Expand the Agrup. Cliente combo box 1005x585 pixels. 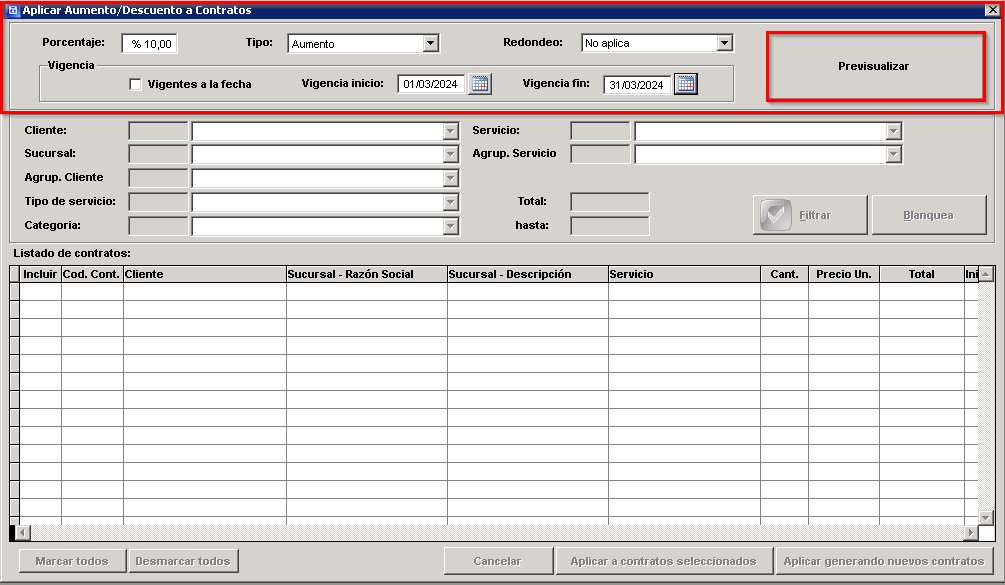(451, 178)
